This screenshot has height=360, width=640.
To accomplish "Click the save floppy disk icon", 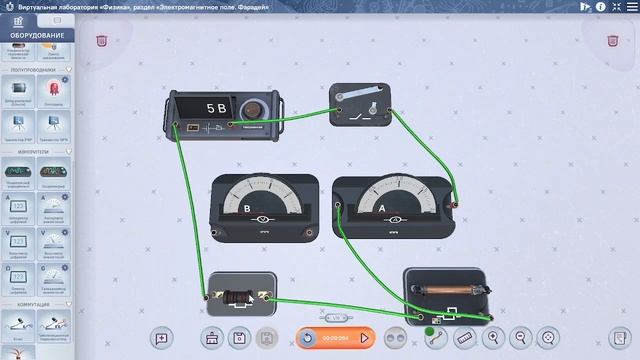I will pyautogui.click(x=239, y=338).
